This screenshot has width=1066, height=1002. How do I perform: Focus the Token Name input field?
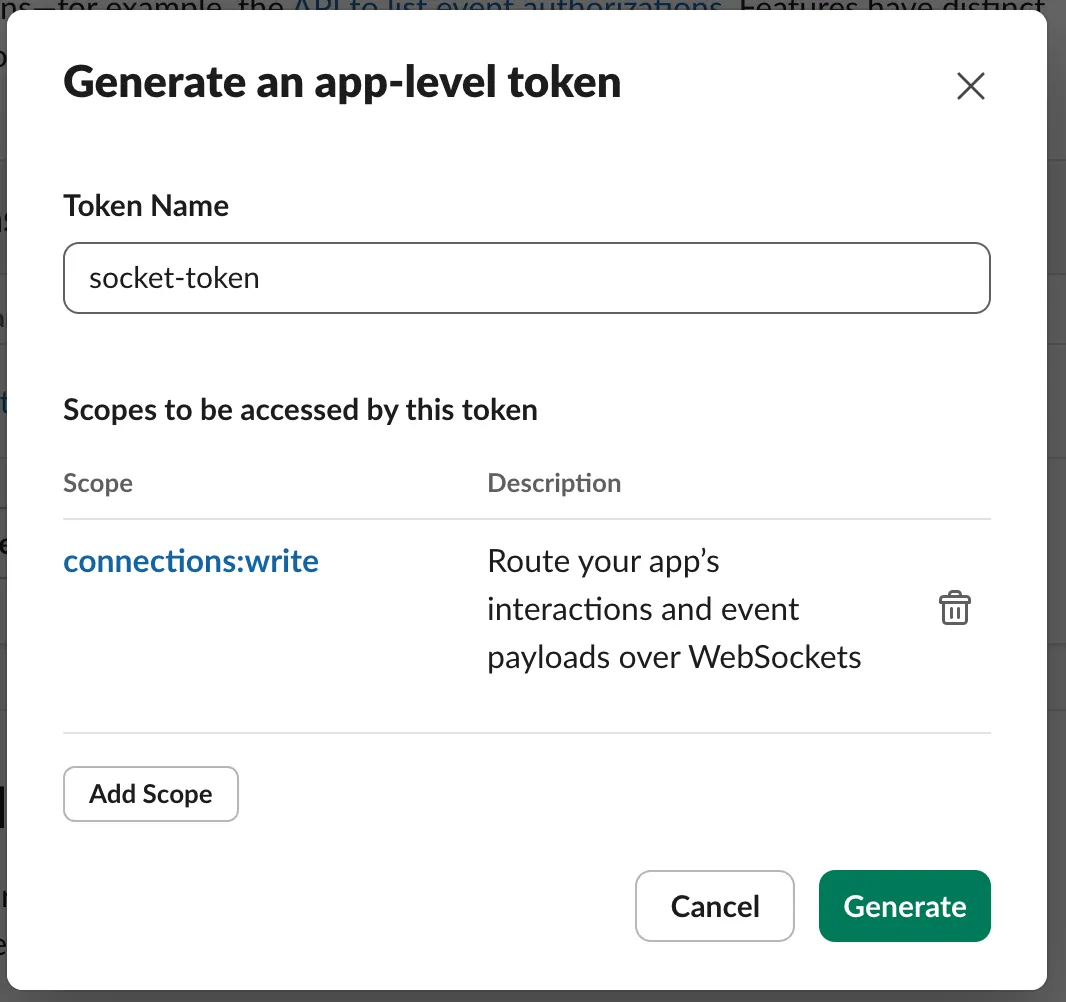[526, 277]
